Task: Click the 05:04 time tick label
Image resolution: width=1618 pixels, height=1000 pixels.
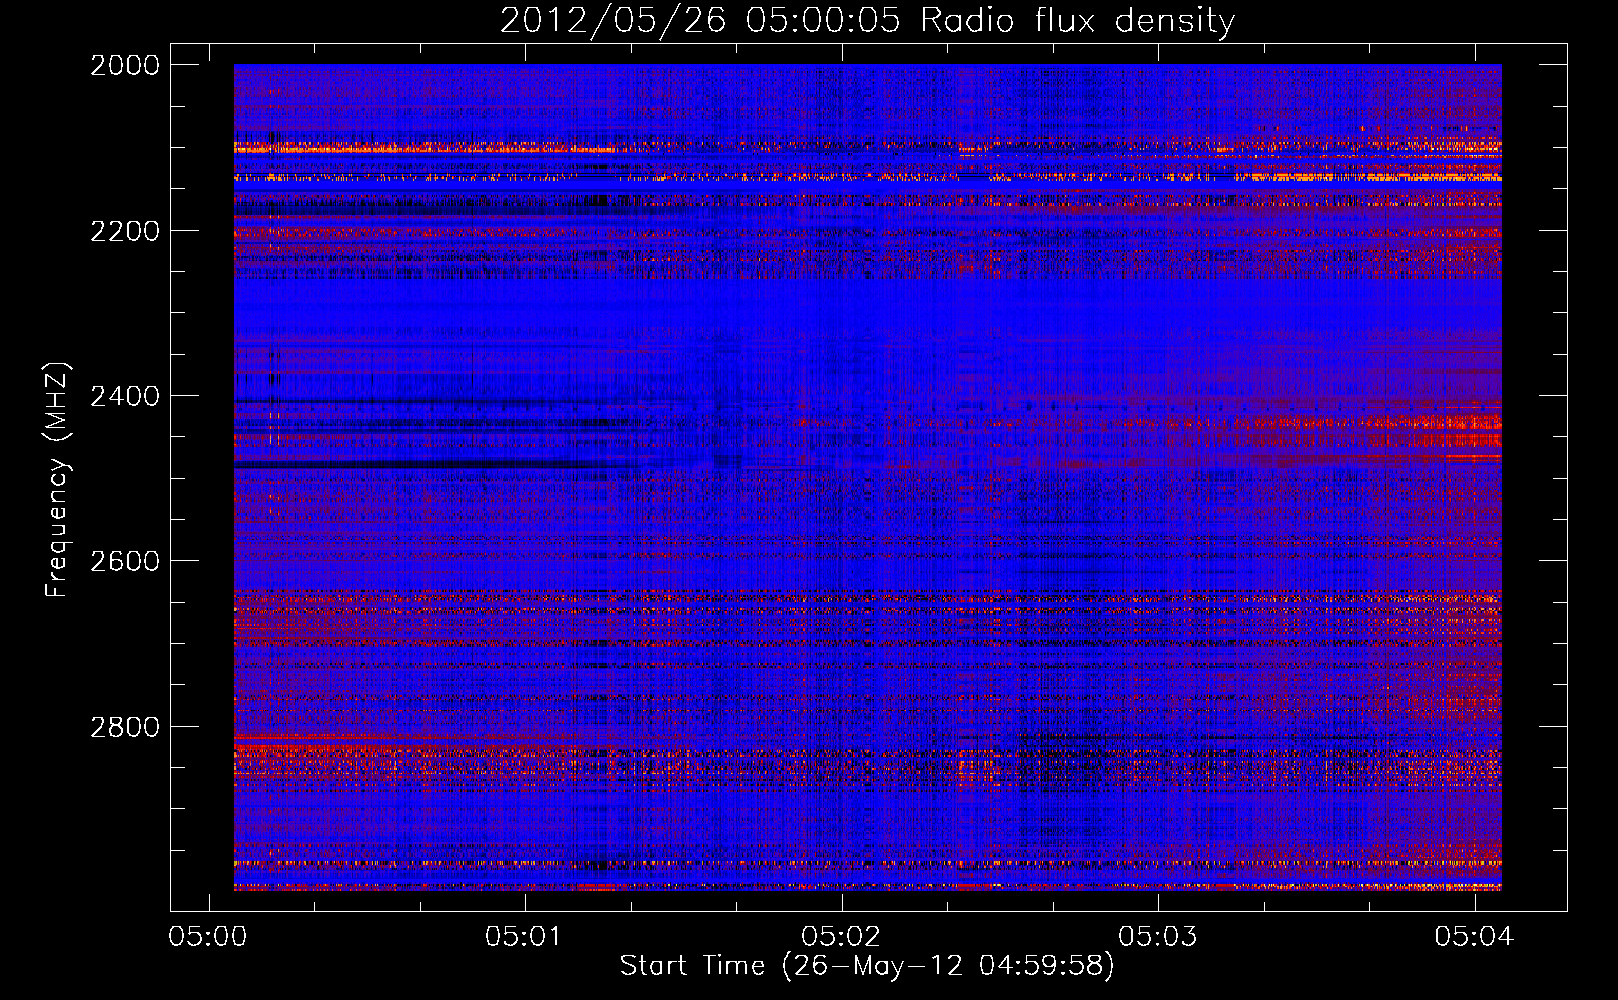Action: click(1475, 937)
